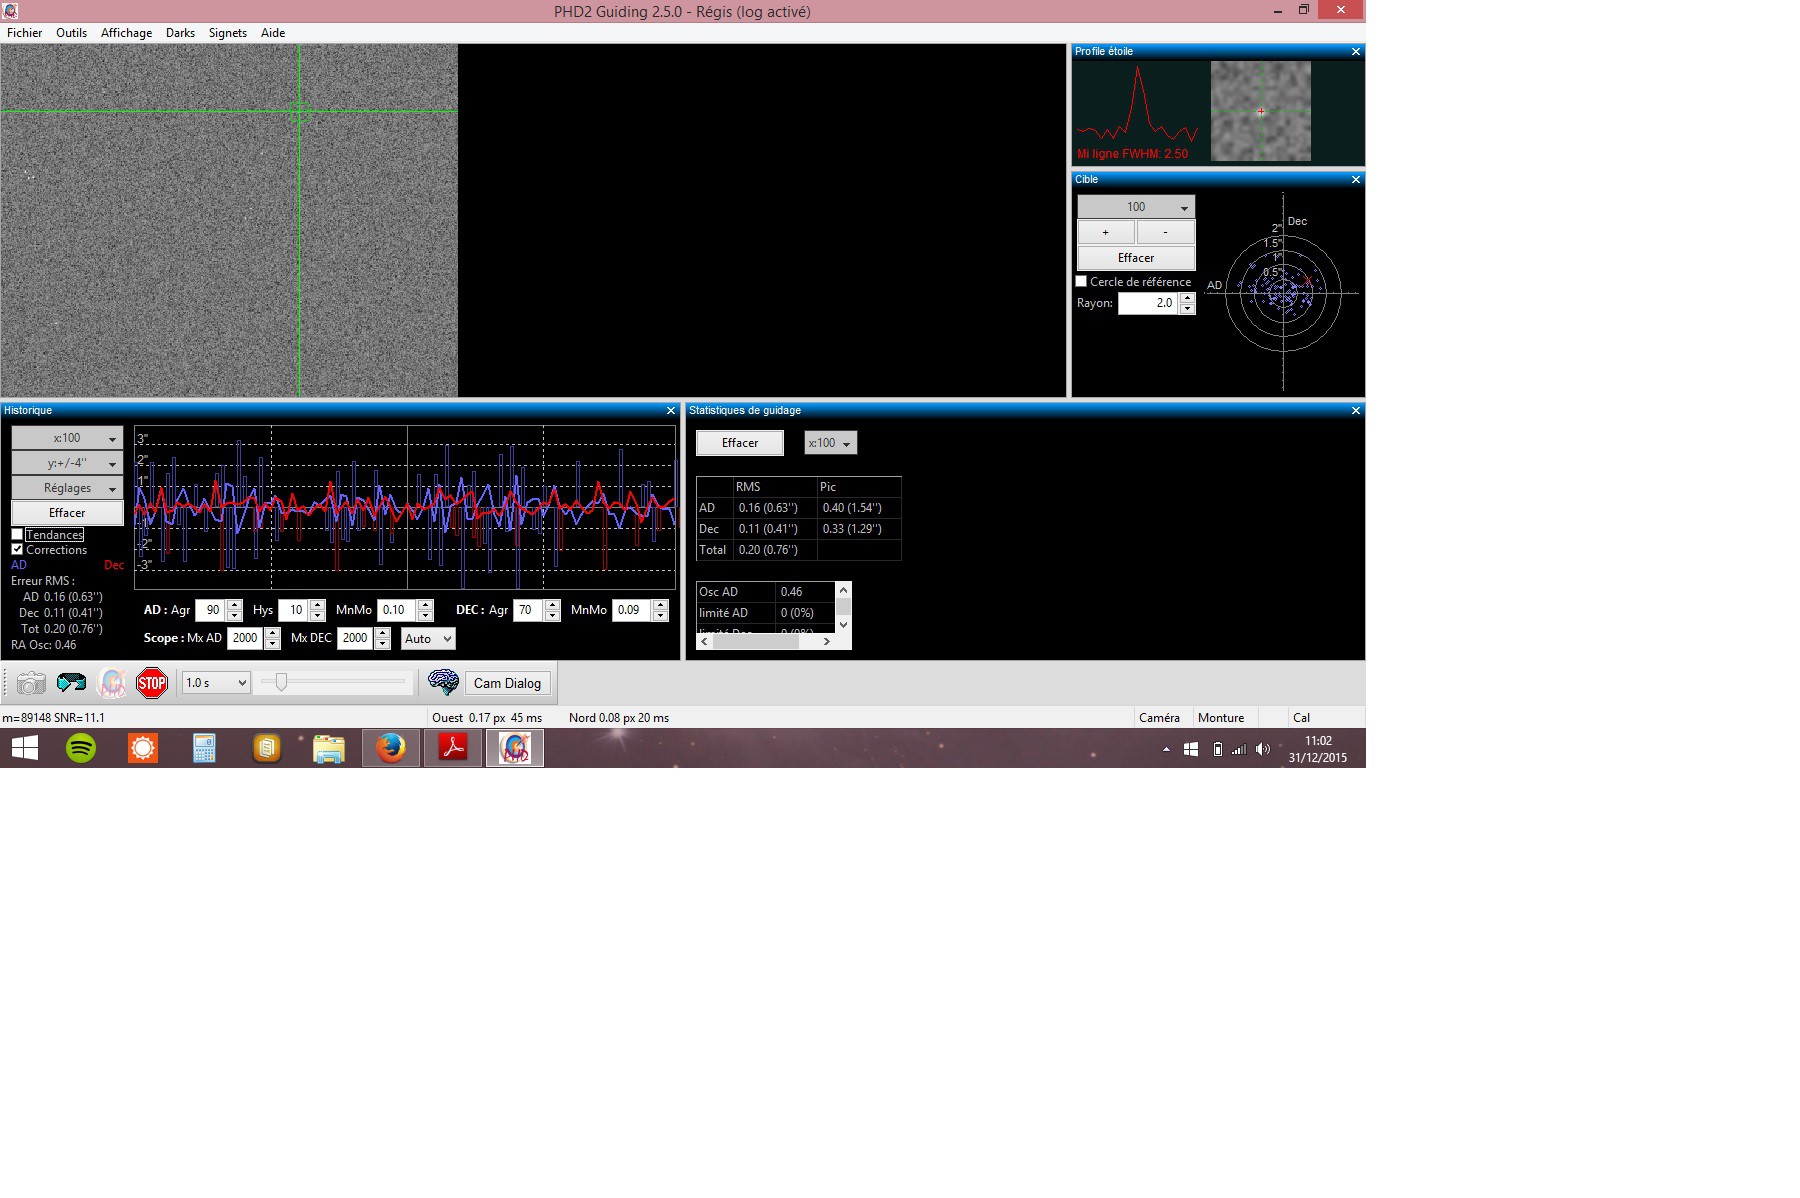Click the plus zoom button in Cible
1800x1198 pixels.
(x=1105, y=232)
